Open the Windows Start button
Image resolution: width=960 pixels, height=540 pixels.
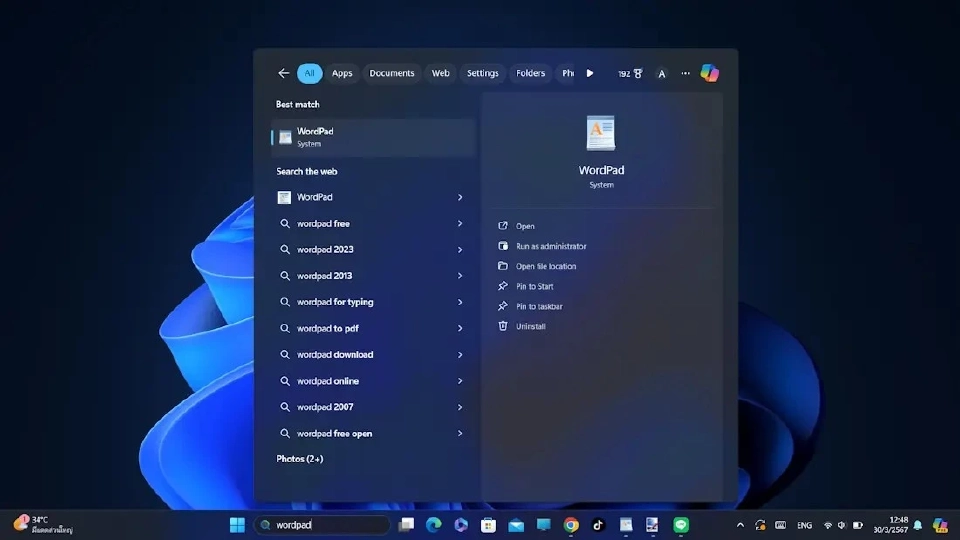click(238, 525)
